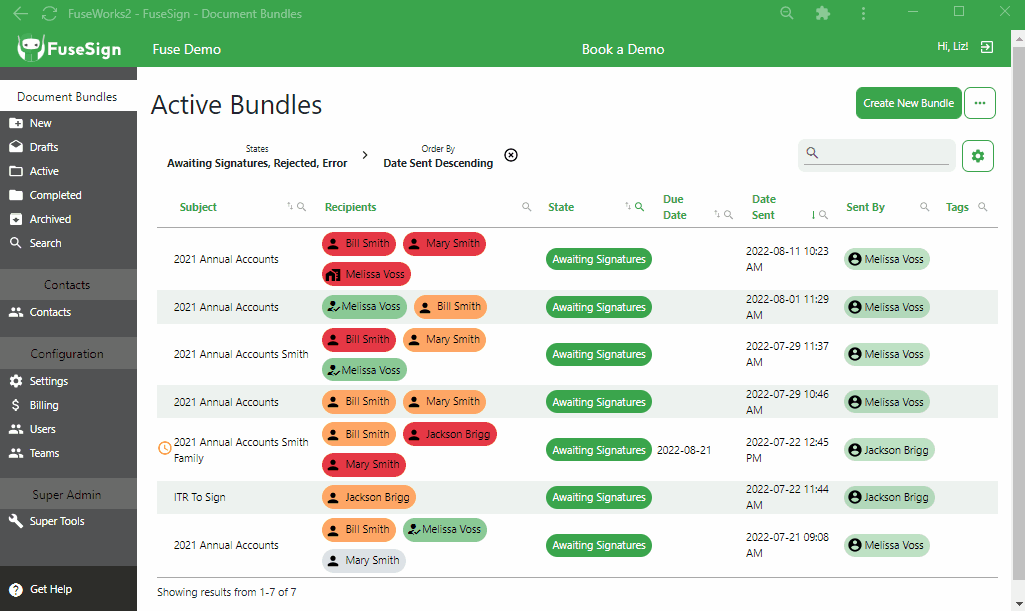Open the ellipsis dropdown next to Create New Bundle

click(x=979, y=102)
